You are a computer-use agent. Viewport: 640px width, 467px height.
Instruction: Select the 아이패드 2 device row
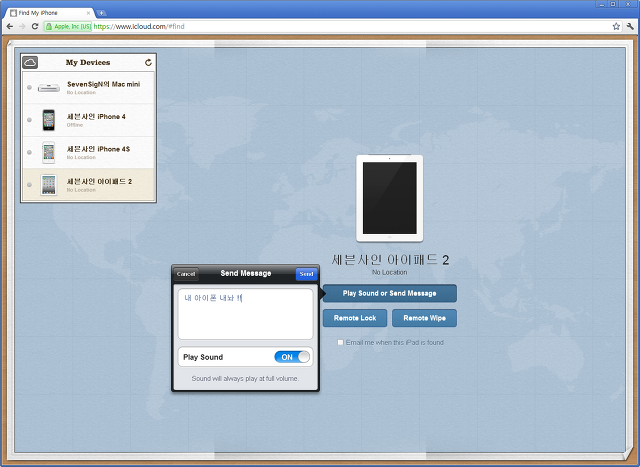pyautogui.click(x=89, y=185)
